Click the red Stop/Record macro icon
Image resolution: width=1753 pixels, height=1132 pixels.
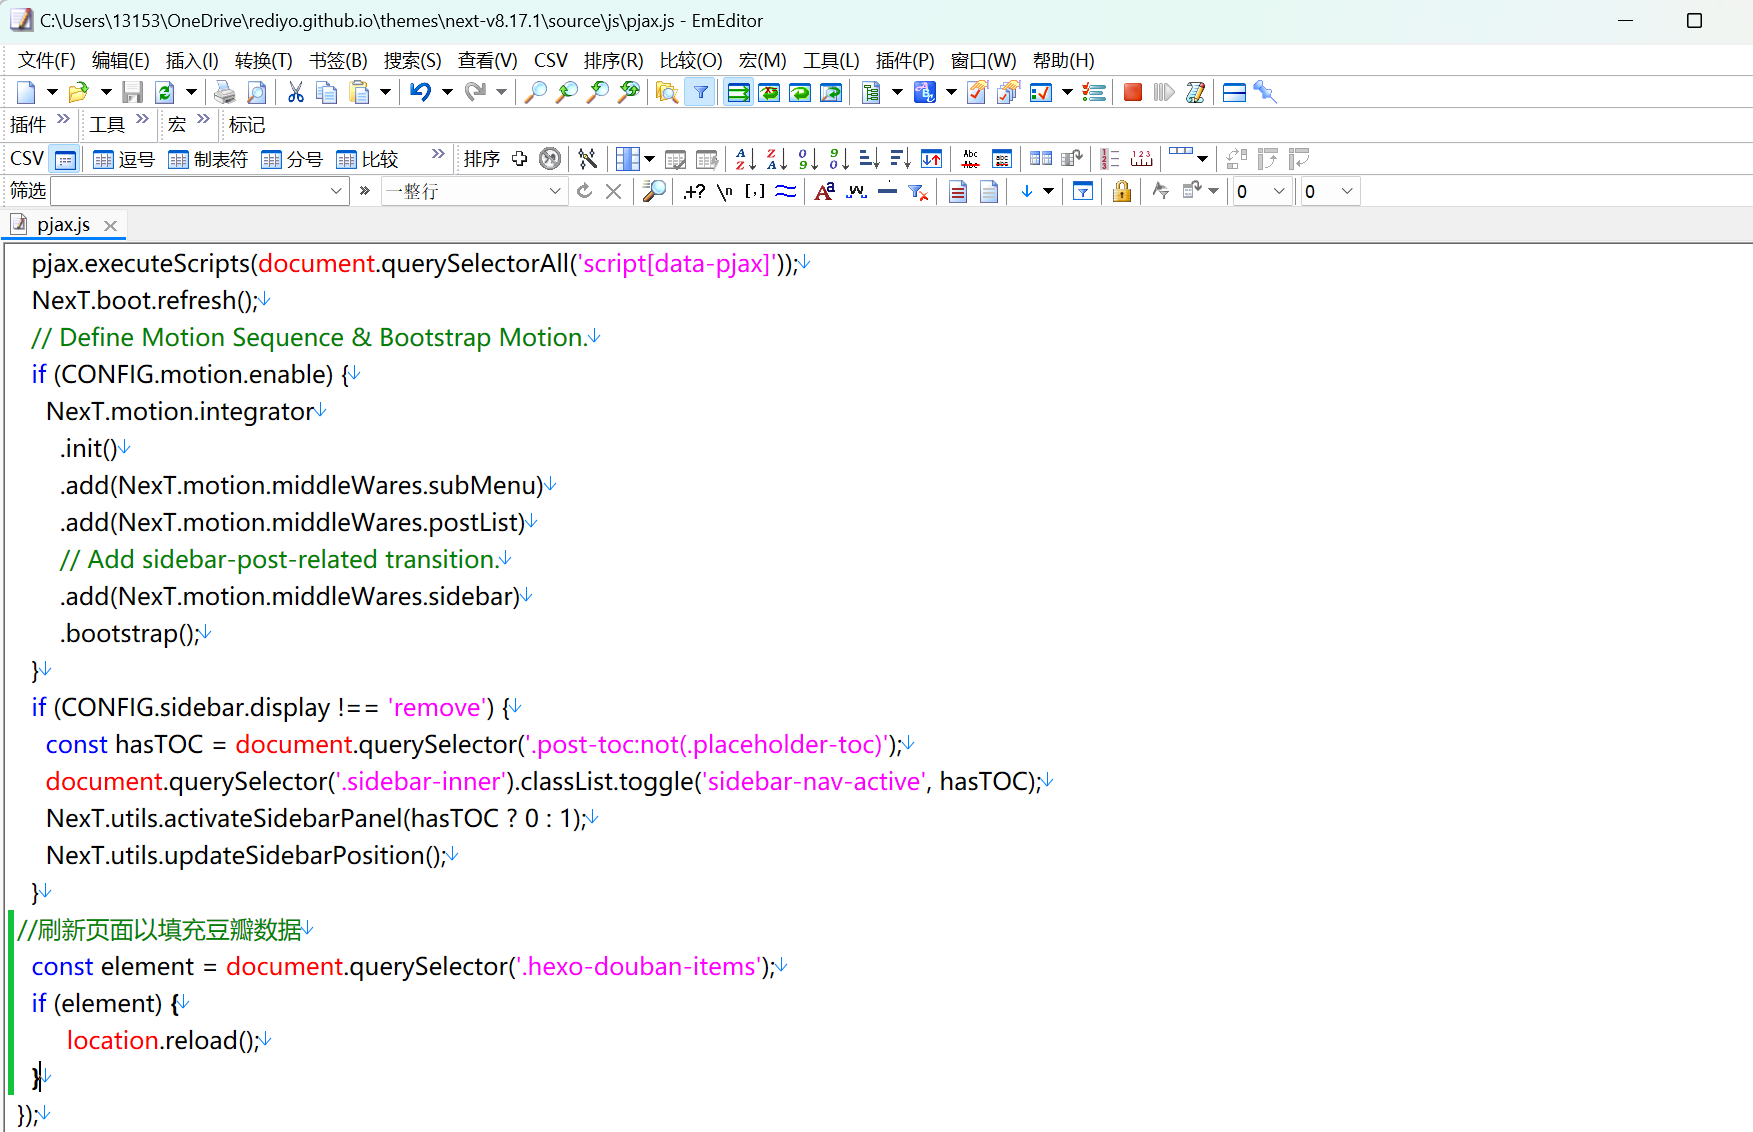pos(1133,93)
